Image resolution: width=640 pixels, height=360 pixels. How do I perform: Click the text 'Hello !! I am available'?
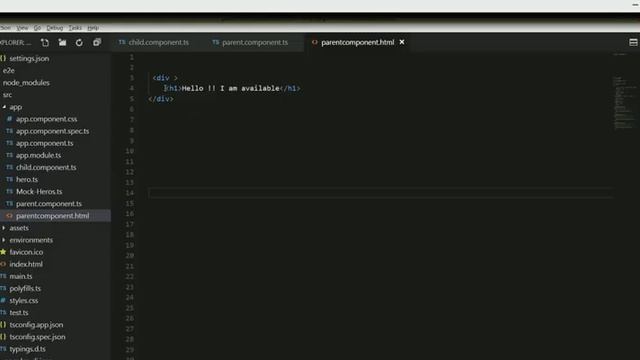click(x=231, y=88)
